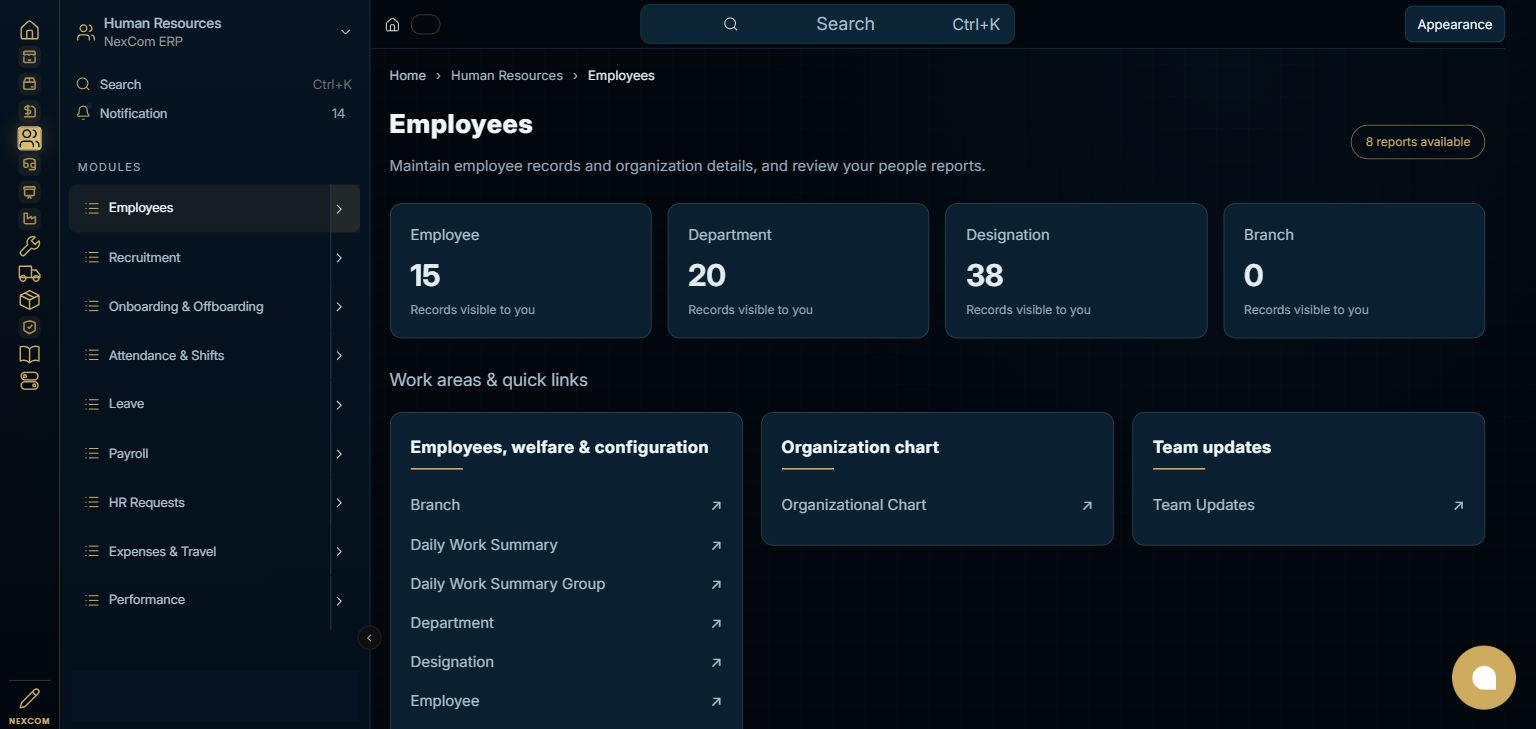
Task: Click the arrow icon beside Team Updates
Action: pyautogui.click(x=1458, y=506)
